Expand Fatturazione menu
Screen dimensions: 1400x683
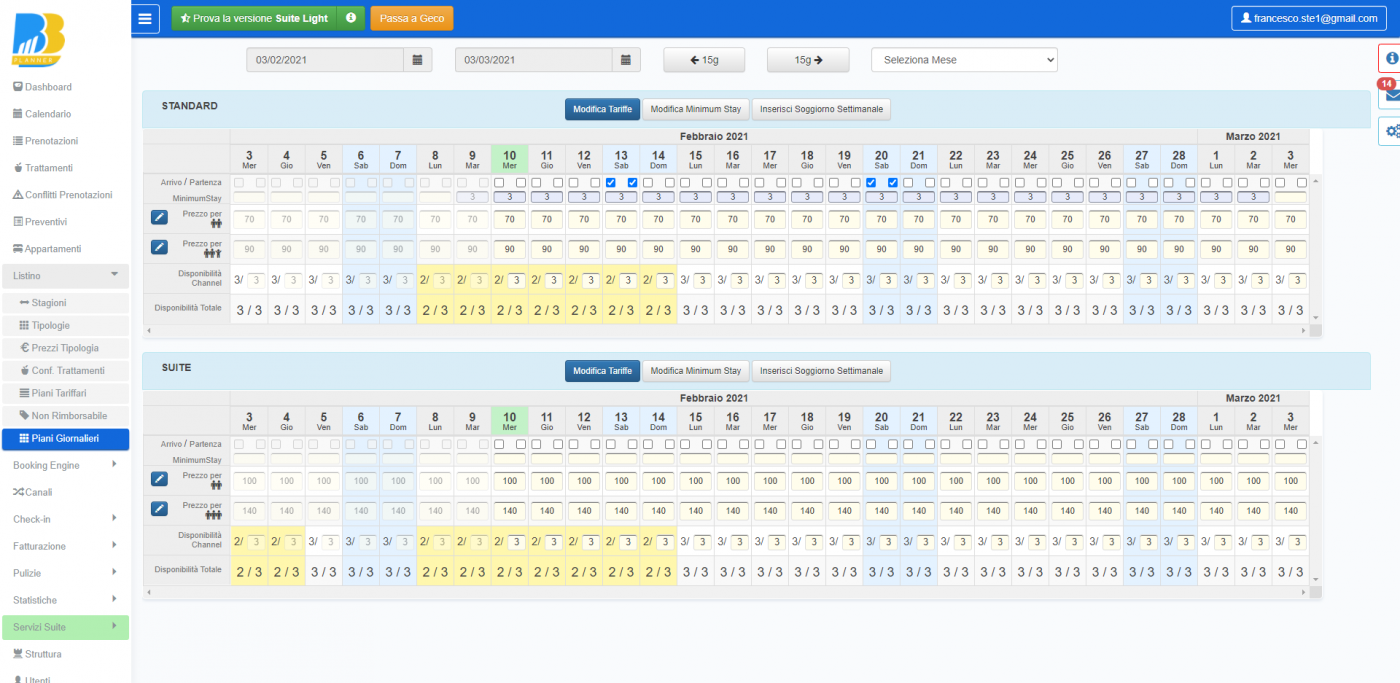[65, 546]
